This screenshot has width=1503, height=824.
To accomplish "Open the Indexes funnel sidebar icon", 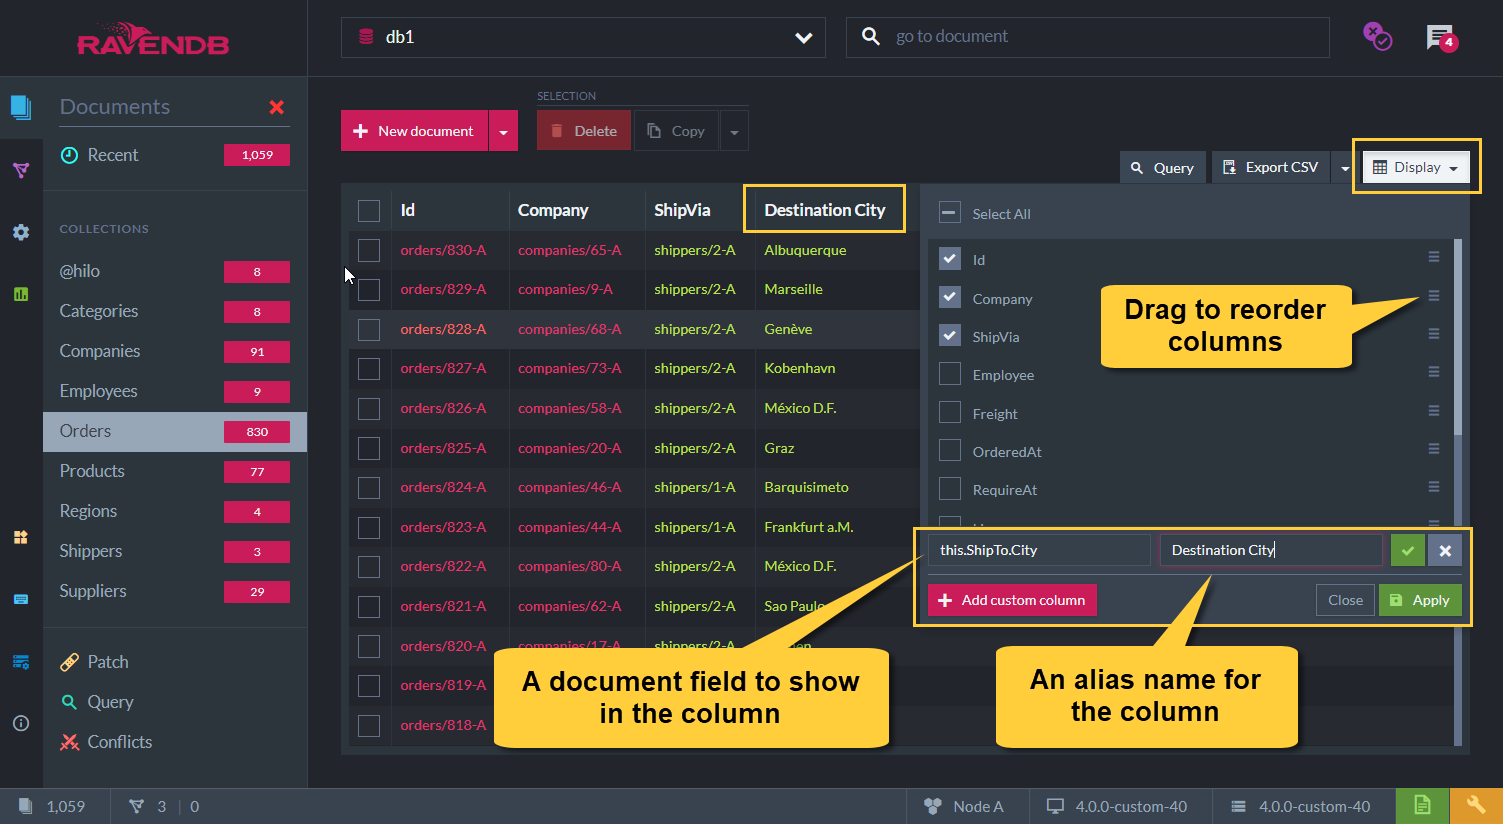I will [21, 171].
